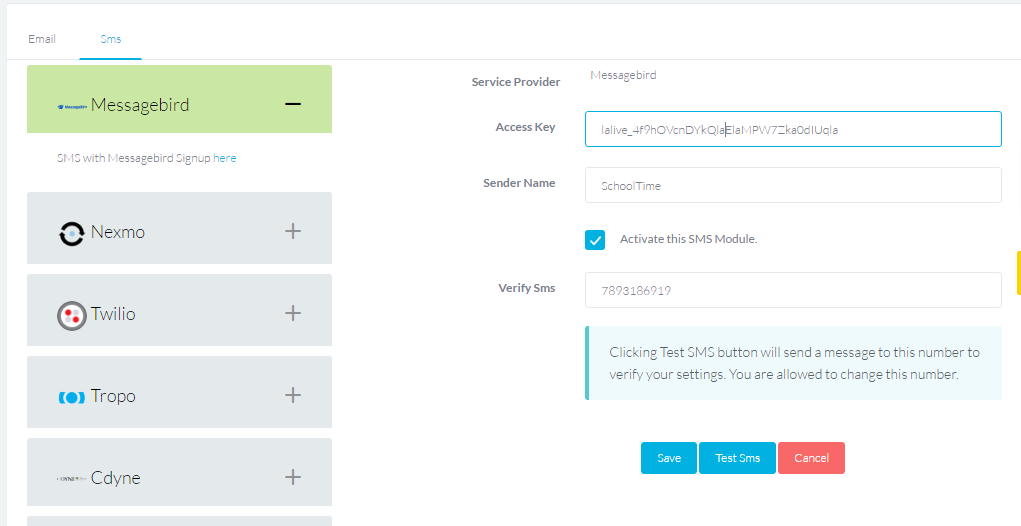The height and width of the screenshot is (526, 1021).
Task: Expand the Twilio provider section
Action: coord(293,312)
